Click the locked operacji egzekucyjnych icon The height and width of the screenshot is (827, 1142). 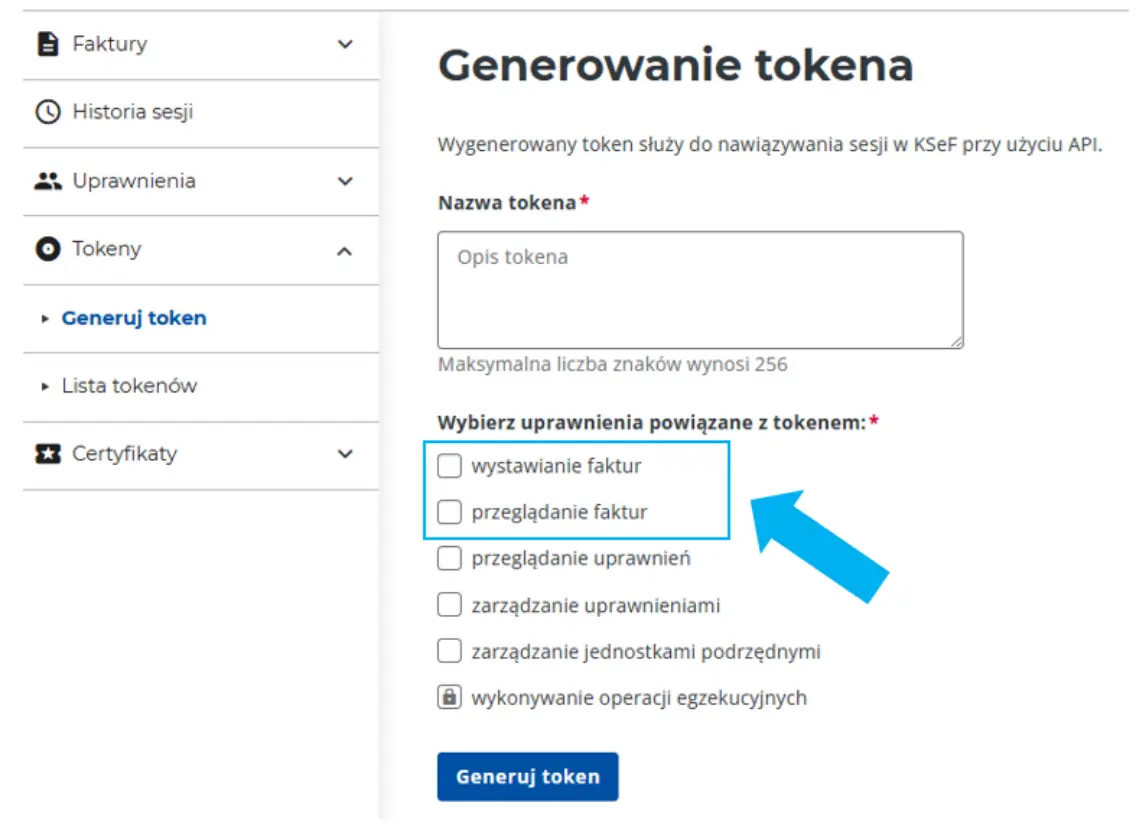pos(449,697)
